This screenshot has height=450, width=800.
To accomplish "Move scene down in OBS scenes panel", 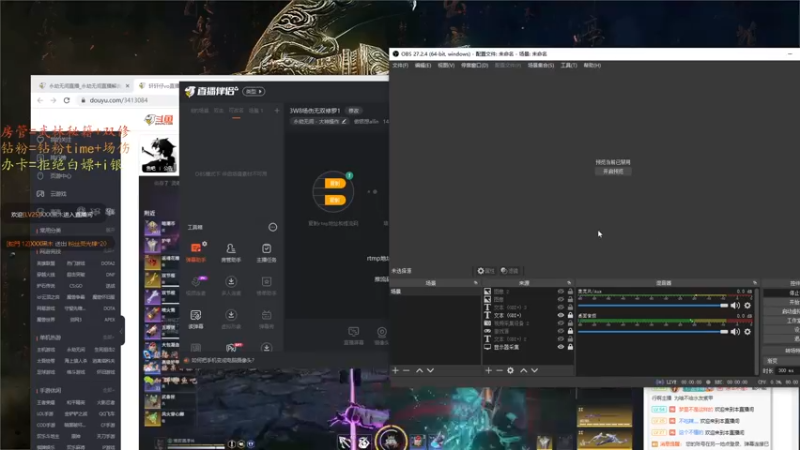I will coord(431,370).
